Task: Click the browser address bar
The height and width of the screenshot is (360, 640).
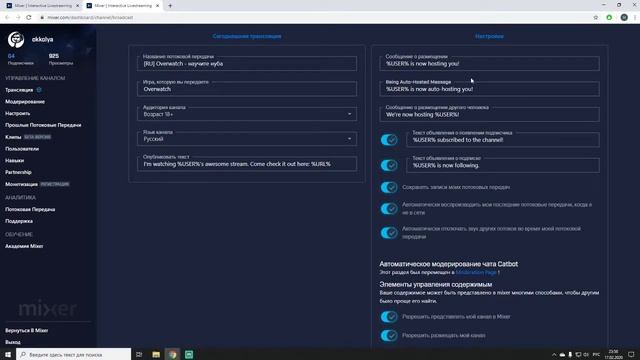Action: coord(314,18)
